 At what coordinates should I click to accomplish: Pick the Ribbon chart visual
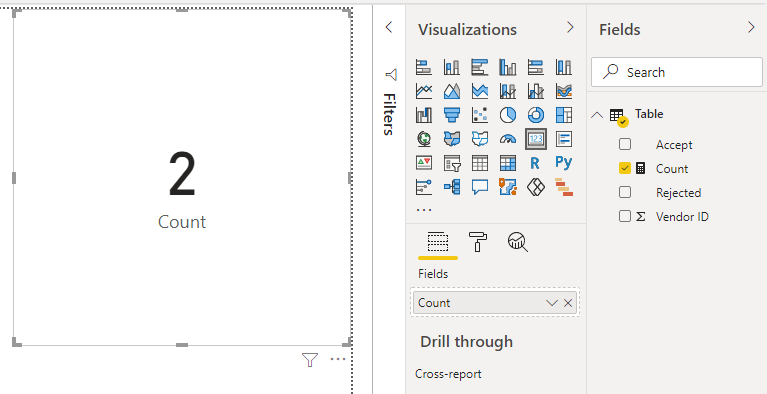(x=564, y=91)
